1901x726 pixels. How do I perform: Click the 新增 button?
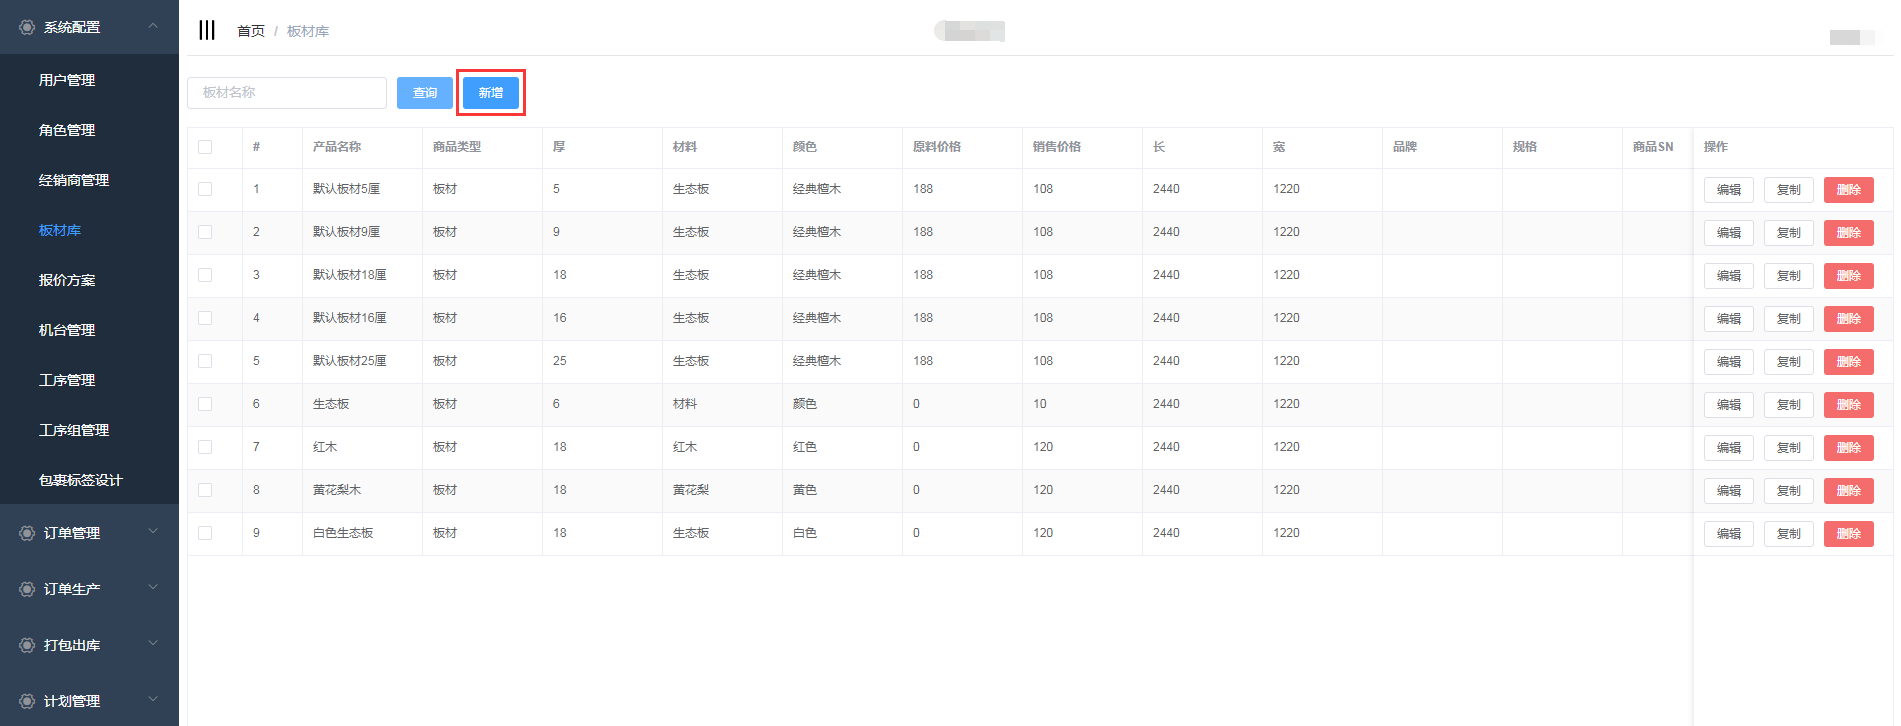[490, 93]
